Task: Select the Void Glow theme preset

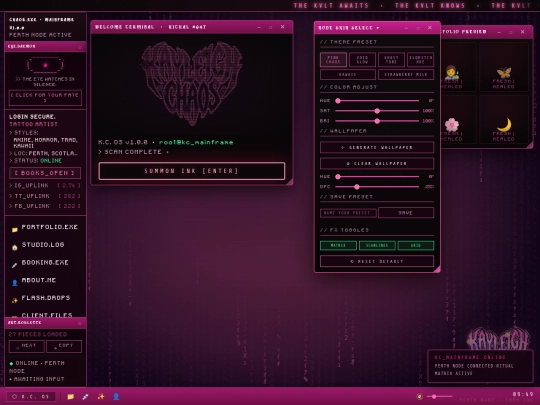Action: (362, 60)
